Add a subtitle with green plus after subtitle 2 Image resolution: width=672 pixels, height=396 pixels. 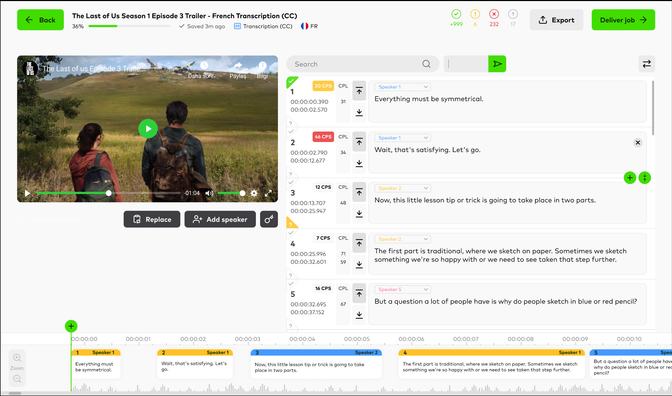pos(630,177)
